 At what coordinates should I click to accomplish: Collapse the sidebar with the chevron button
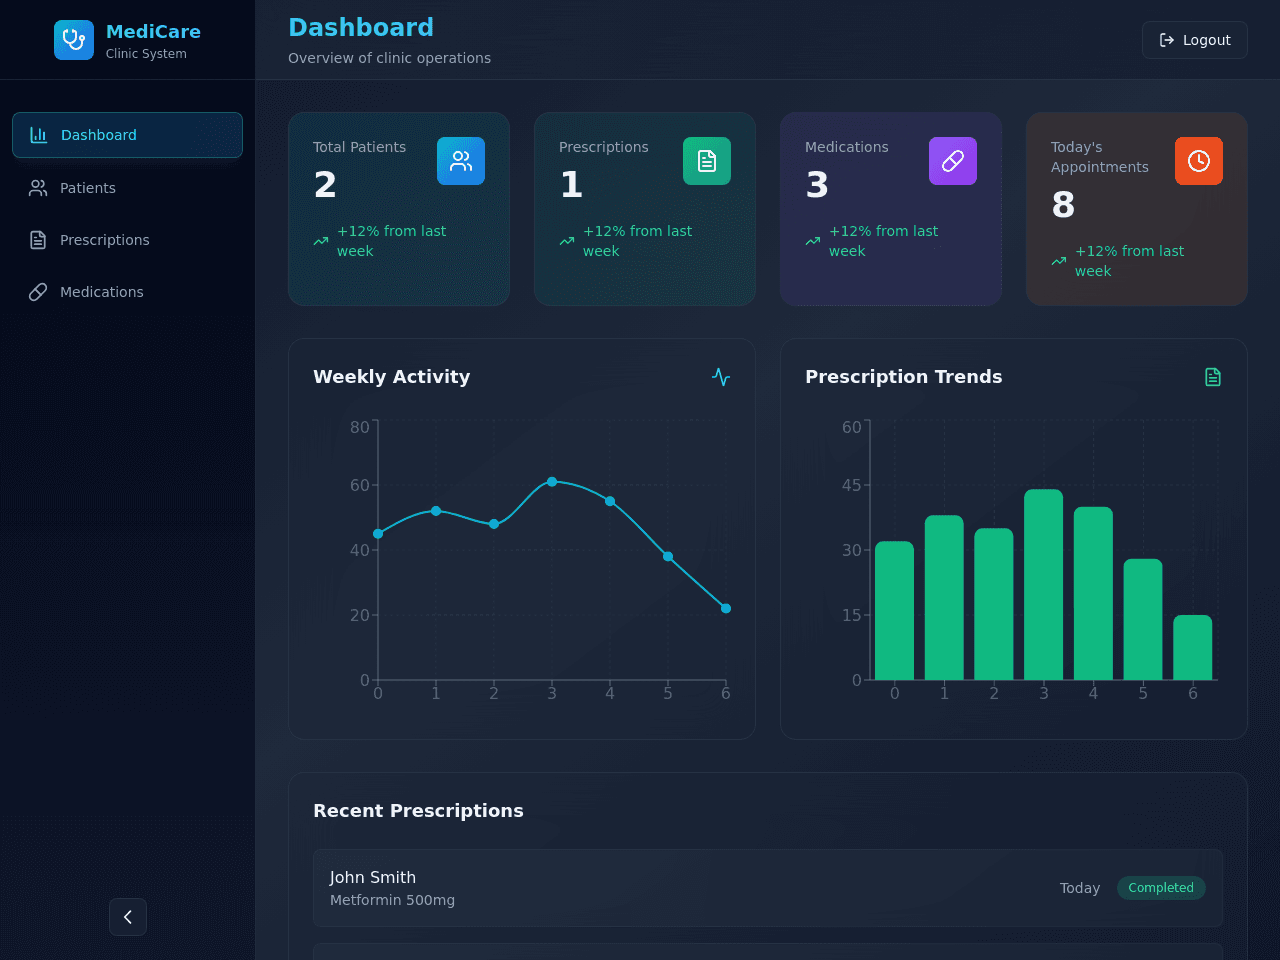pyautogui.click(x=128, y=917)
